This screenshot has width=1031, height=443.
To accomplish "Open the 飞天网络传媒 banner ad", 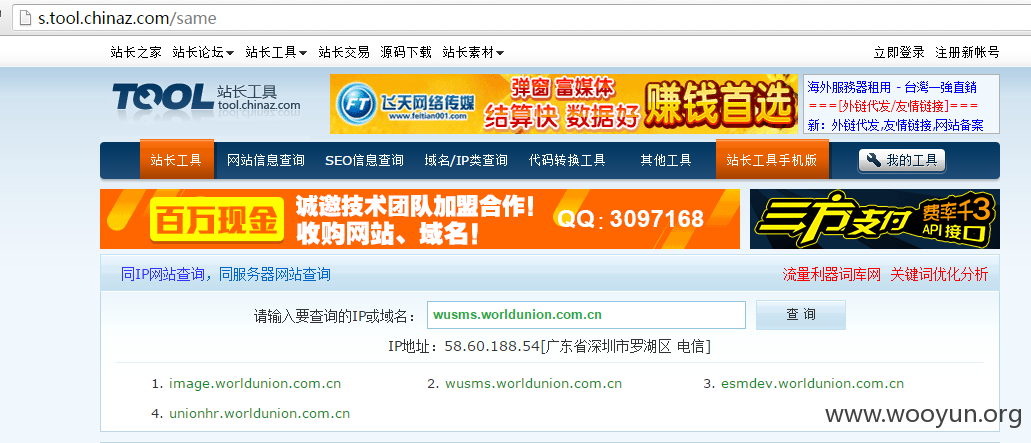I will click(563, 104).
